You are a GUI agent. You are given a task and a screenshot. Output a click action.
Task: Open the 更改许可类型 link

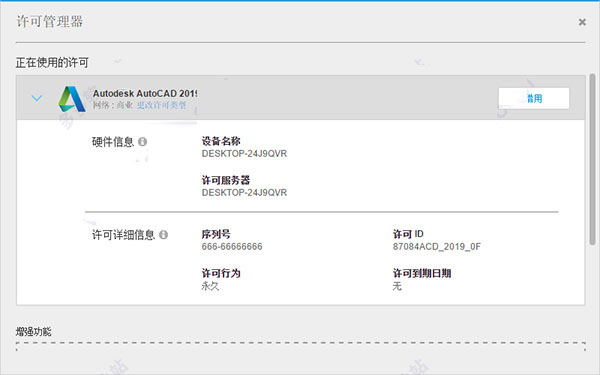pos(161,105)
